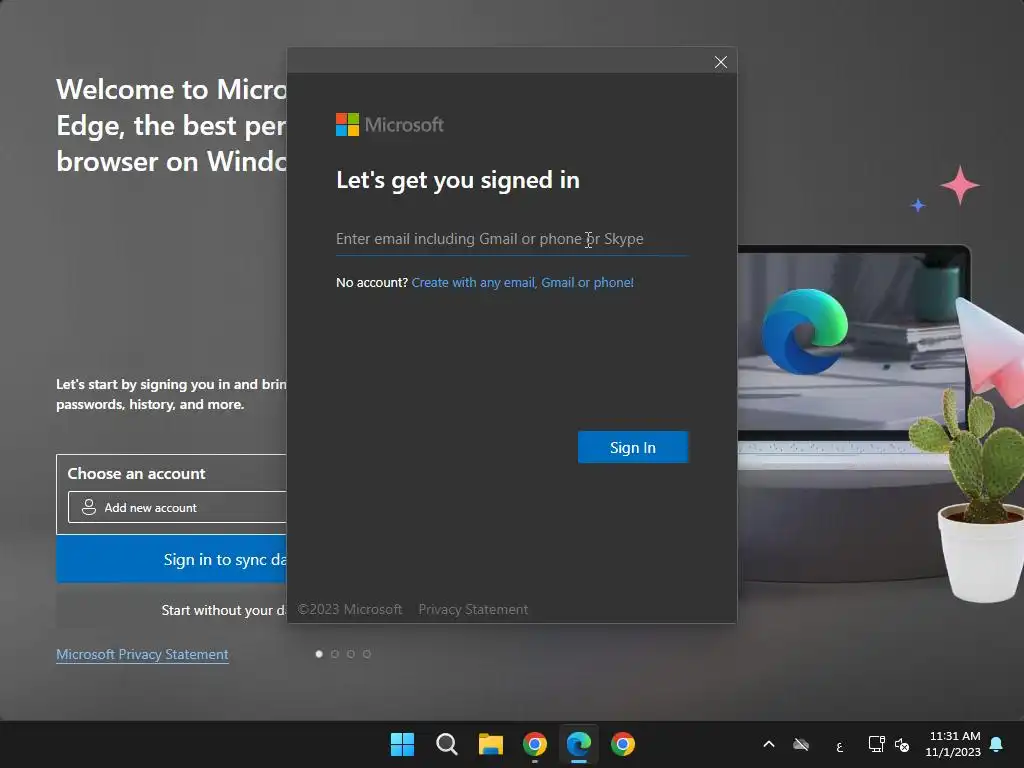This screenshot has width=1024, height=768.
Task: Open the Windows Start menu
Action: 402,744
